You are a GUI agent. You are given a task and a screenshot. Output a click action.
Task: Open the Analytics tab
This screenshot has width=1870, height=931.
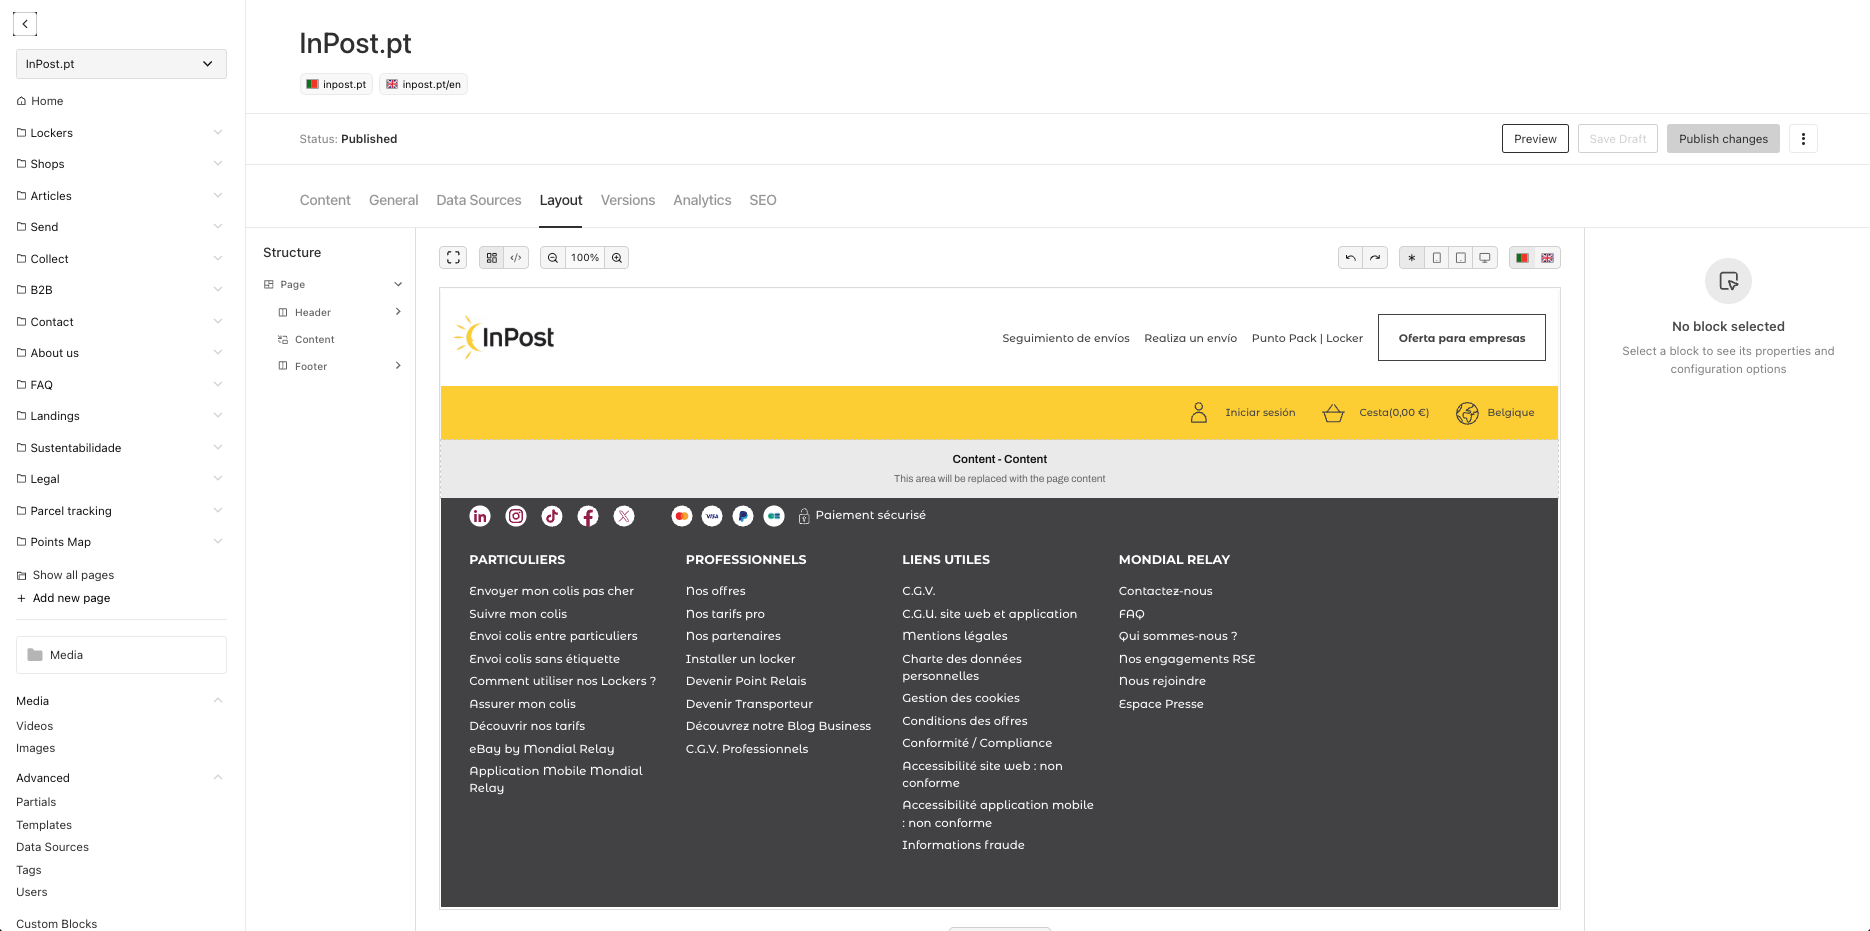click(x=702, y=200)
